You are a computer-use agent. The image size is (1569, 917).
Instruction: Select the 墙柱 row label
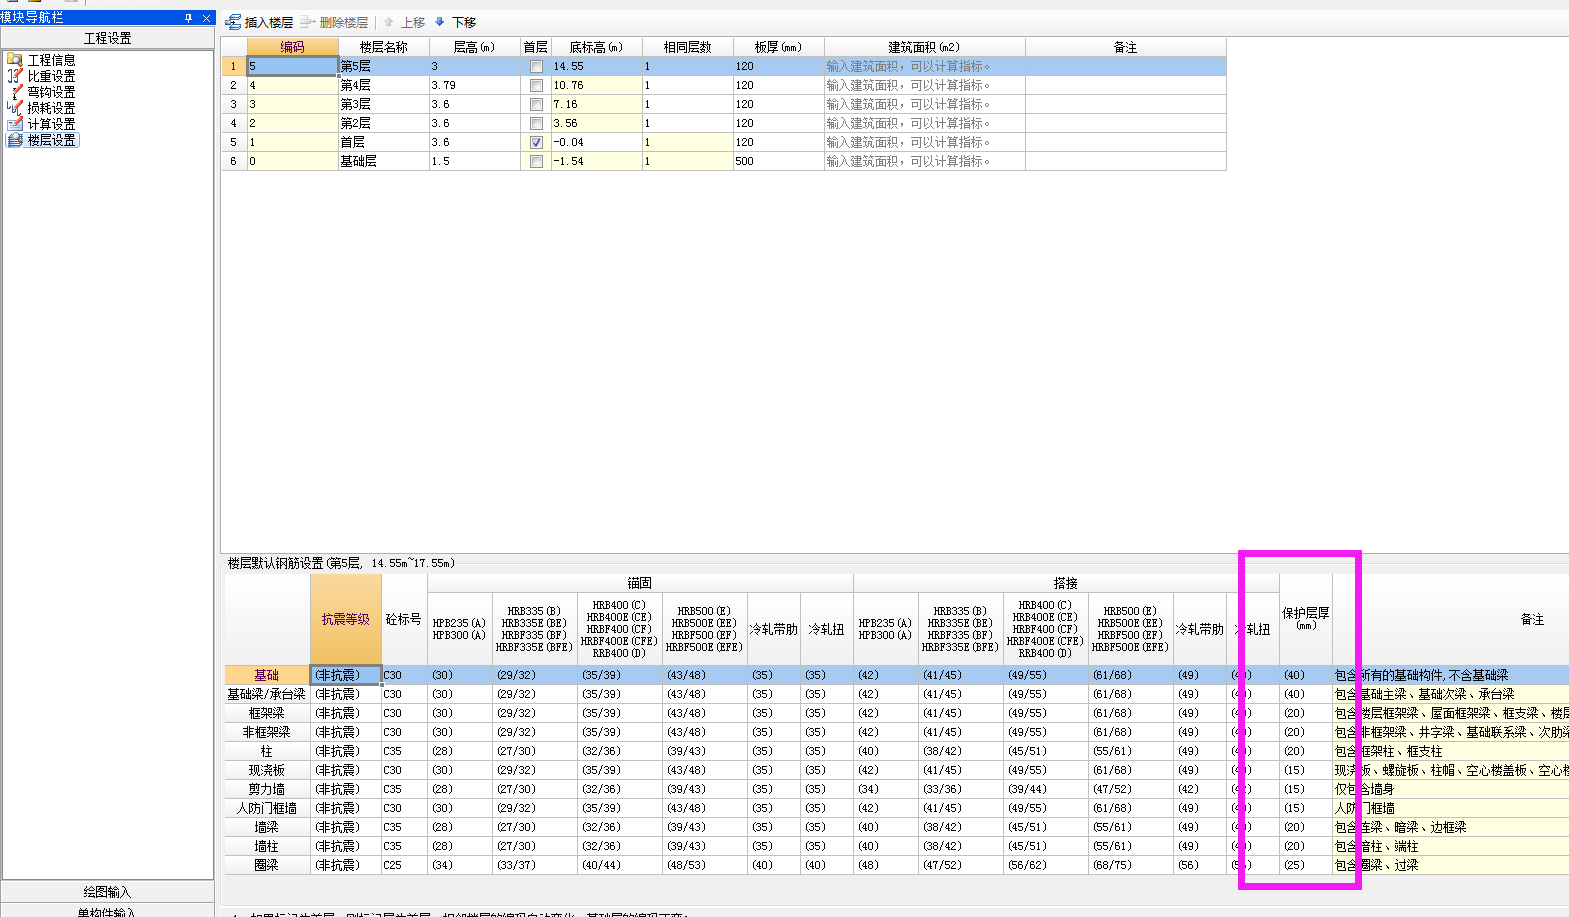coord(267,846)
